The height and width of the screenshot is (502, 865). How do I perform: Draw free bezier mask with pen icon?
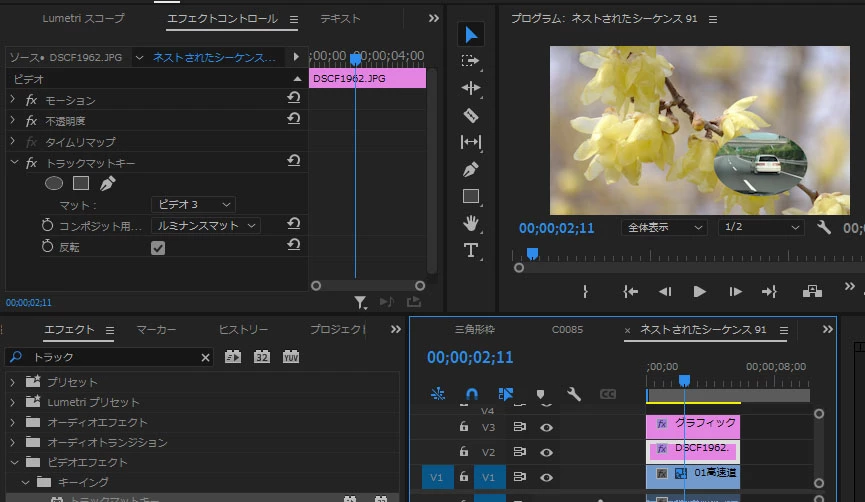(108, 183)
